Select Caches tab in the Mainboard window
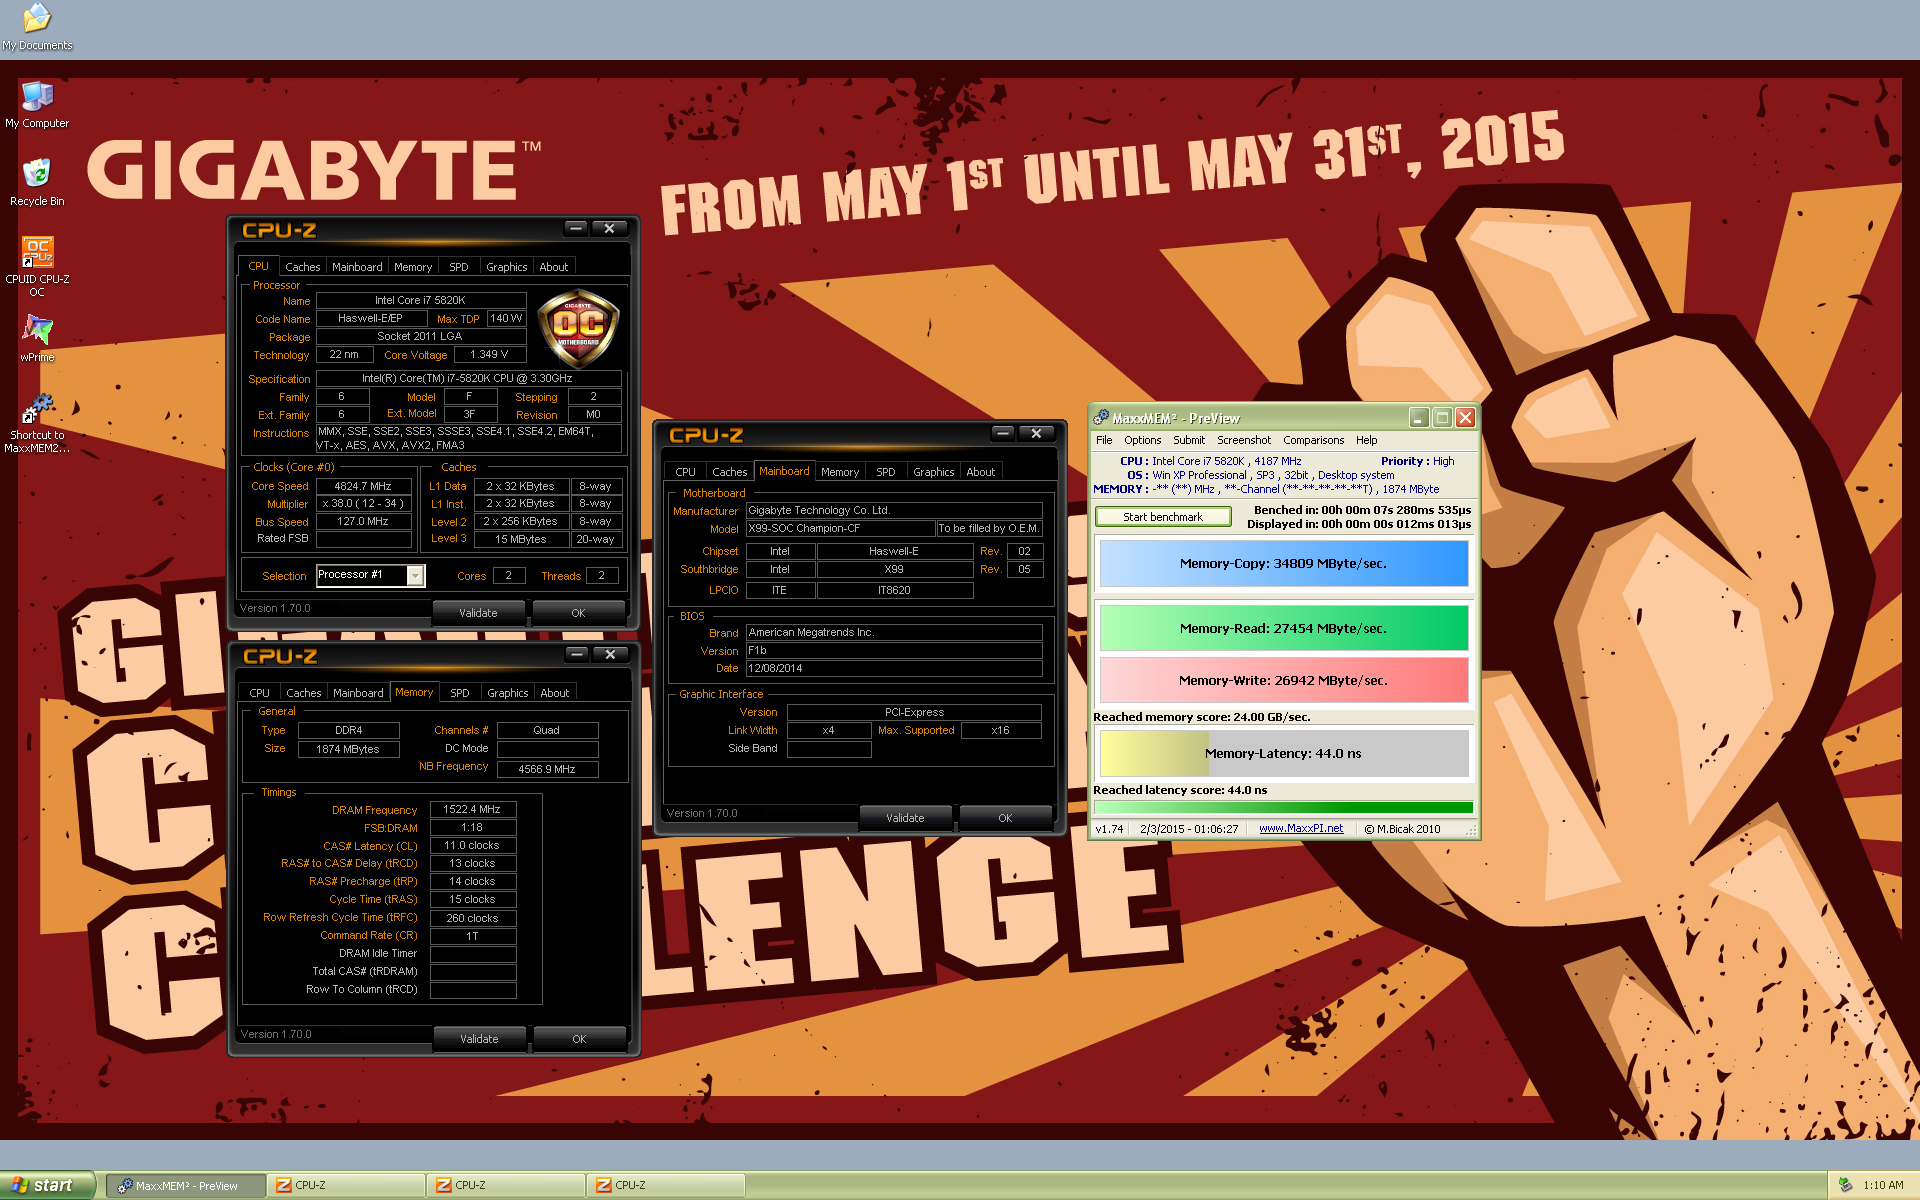1920x1200 pixels. (x=729, y=472)
